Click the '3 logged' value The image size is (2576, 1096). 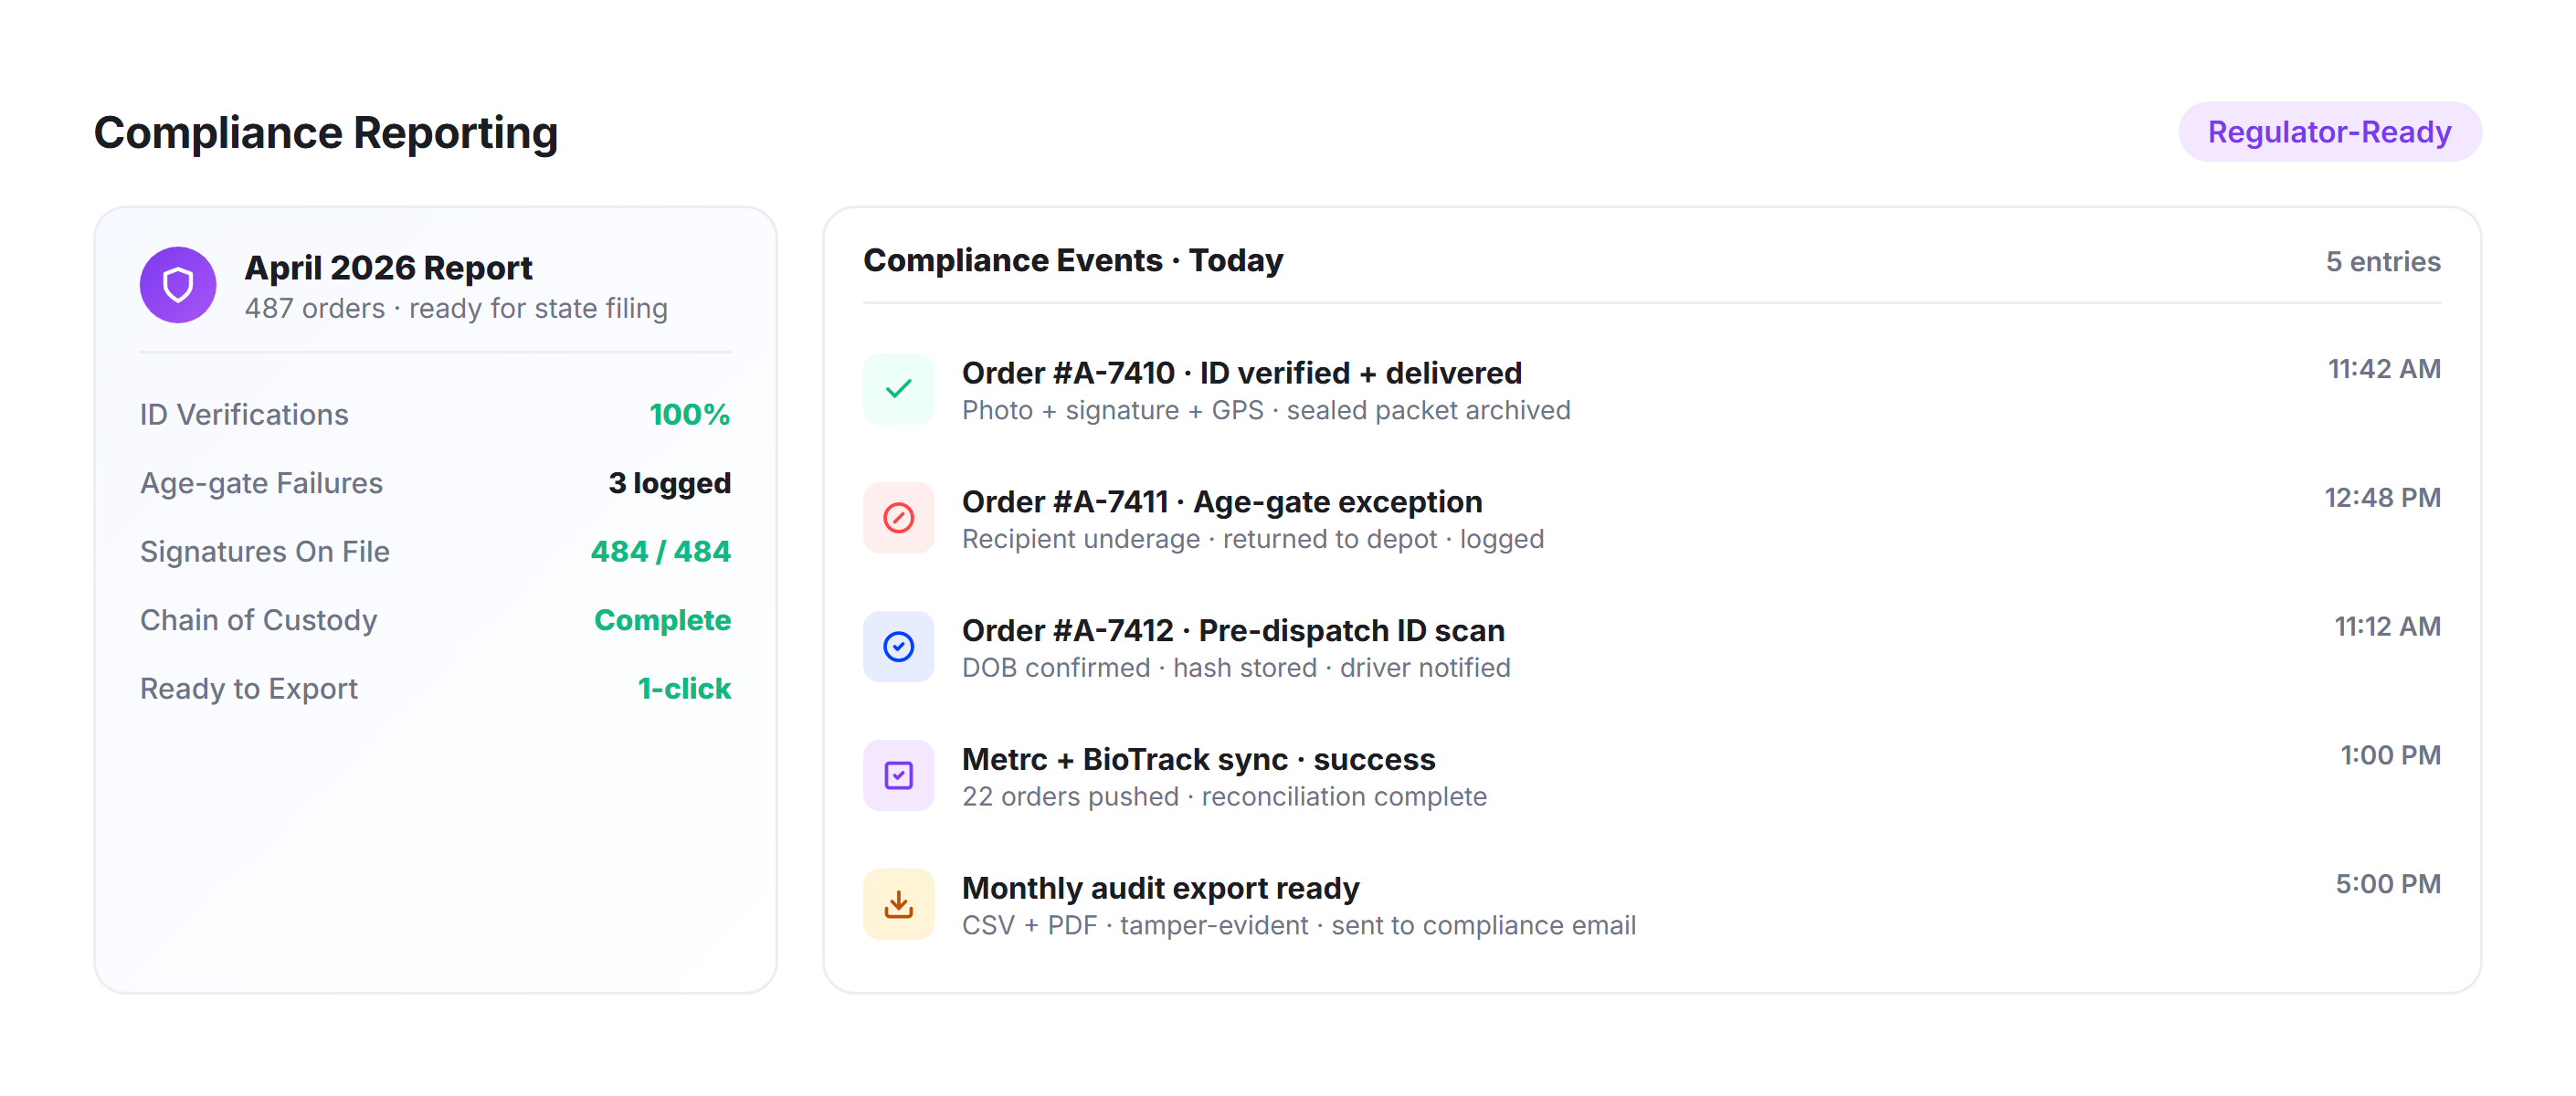coord(669,484)
